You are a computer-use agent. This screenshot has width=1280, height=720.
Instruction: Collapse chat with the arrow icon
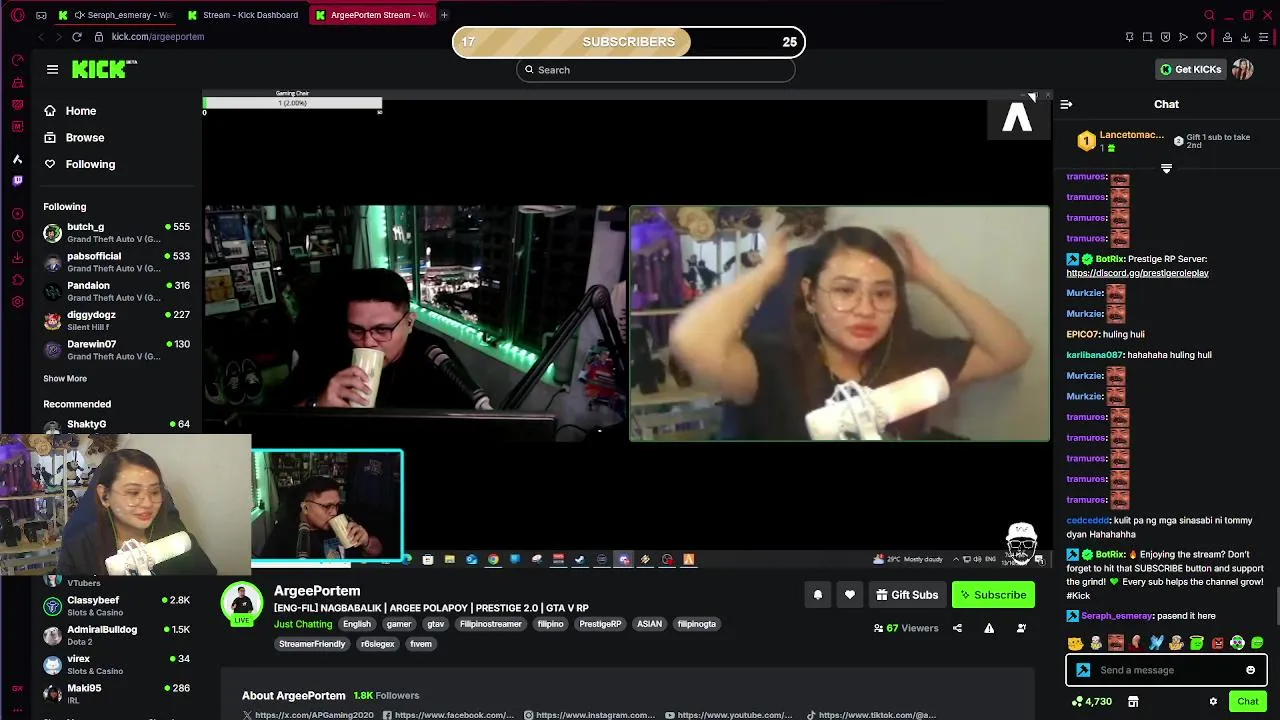click(x=1066, y=104)
